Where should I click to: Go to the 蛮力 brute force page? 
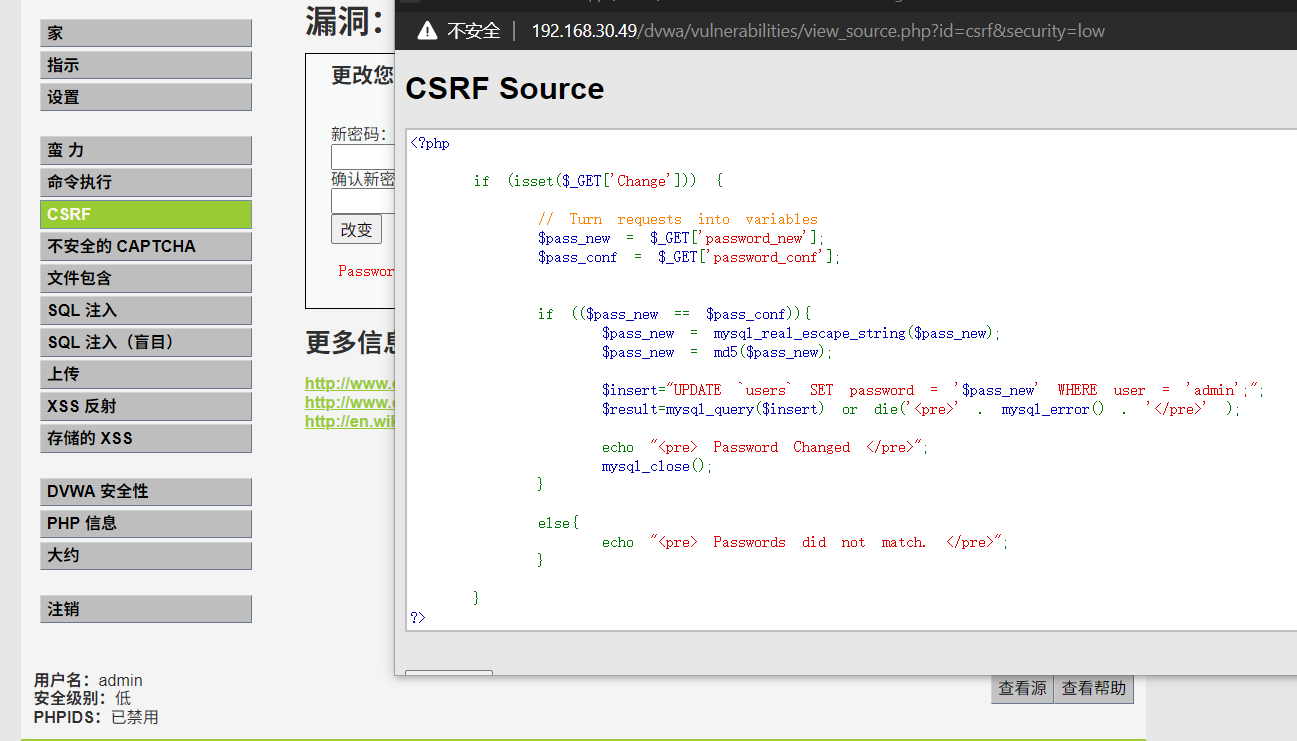pos(146,151)
